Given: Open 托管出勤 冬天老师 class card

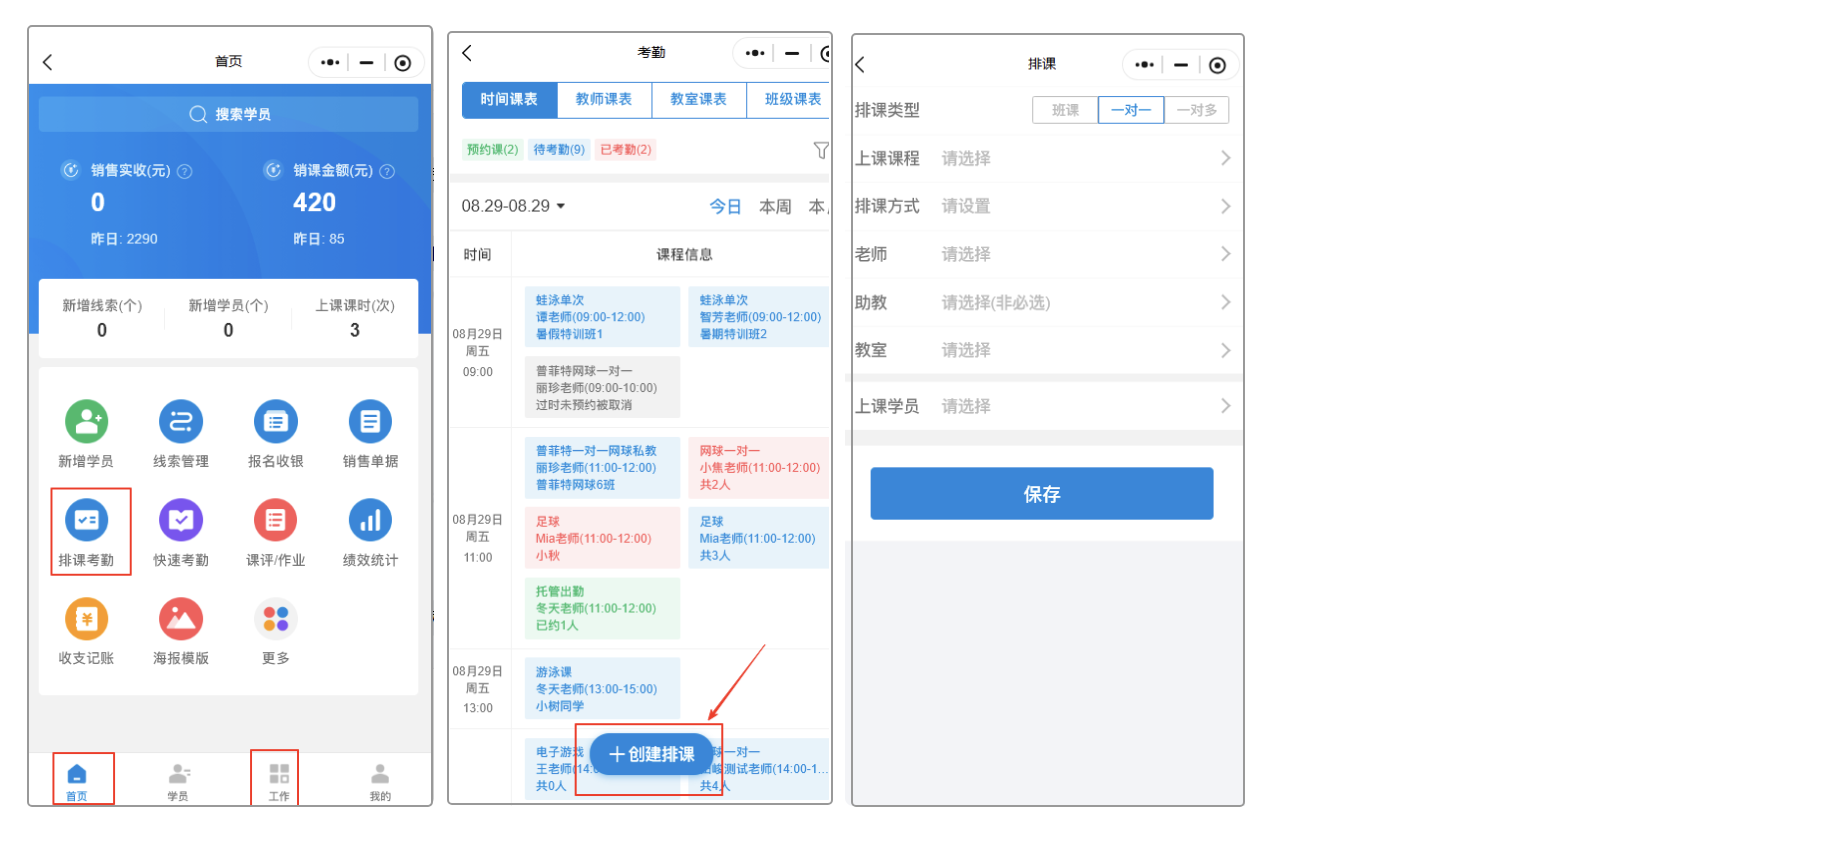Looking at the screenshot, I should point(602,608).
